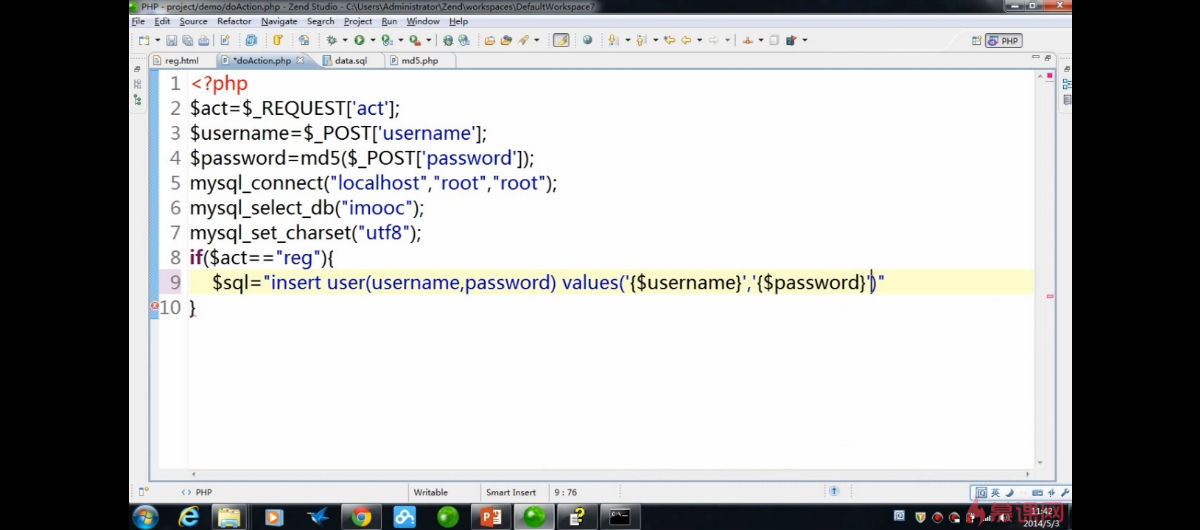Open PowerPoint from taskbar
Image resolution: width=1200 pixels, height=530 pixels.
[x=491, y=516]
